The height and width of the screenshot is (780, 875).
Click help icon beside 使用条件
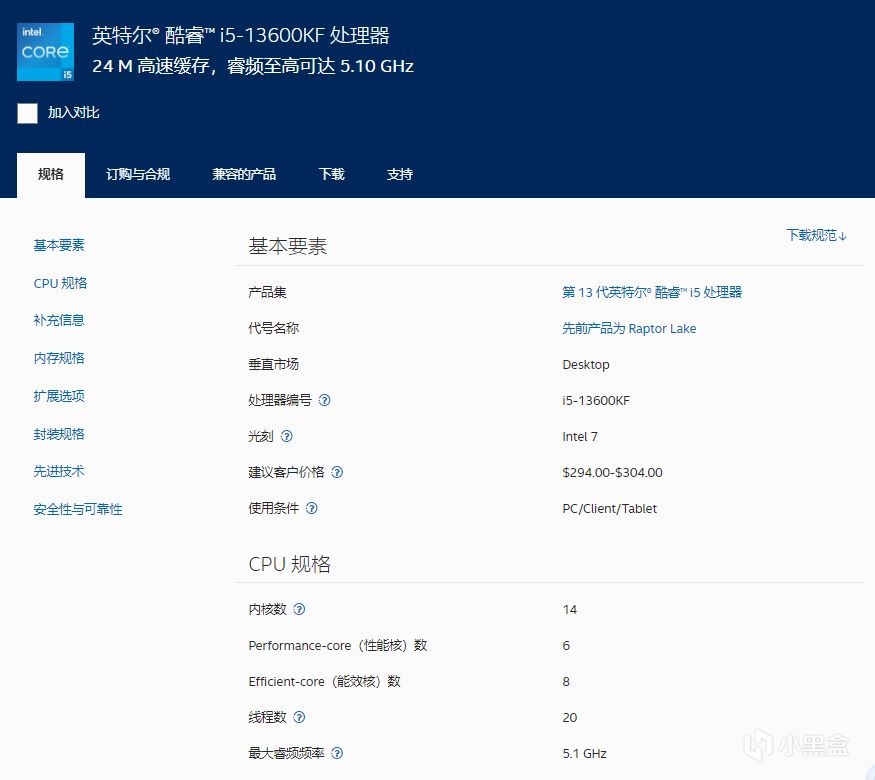(x=312, y=508)
